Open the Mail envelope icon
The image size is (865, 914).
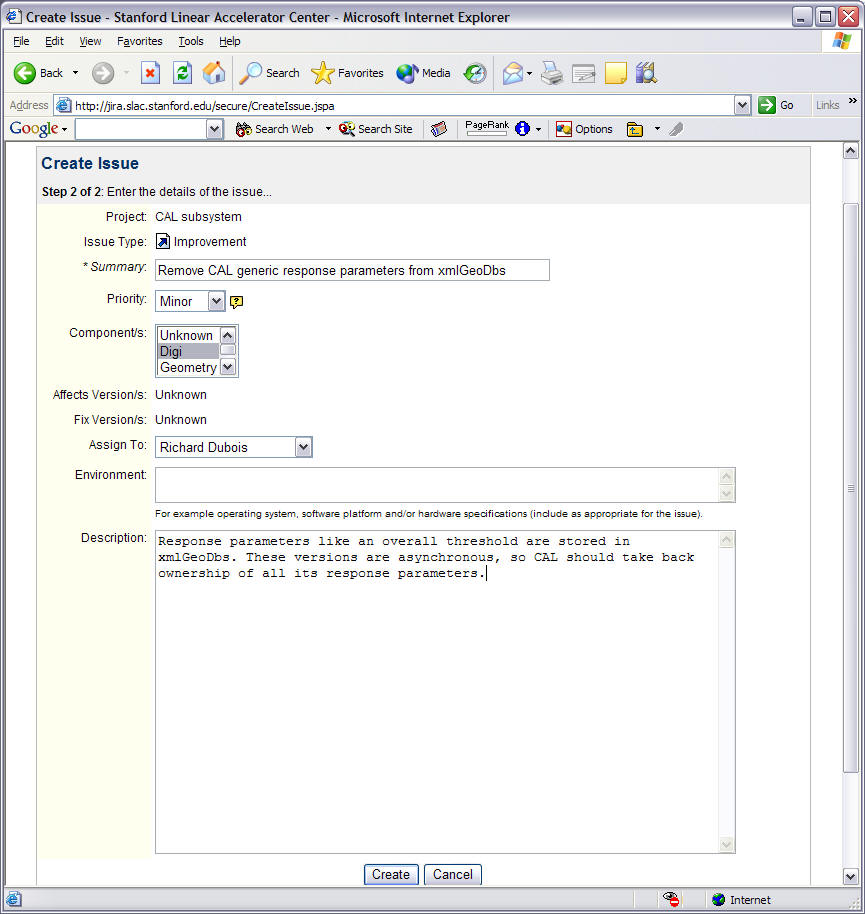(513, 73)
